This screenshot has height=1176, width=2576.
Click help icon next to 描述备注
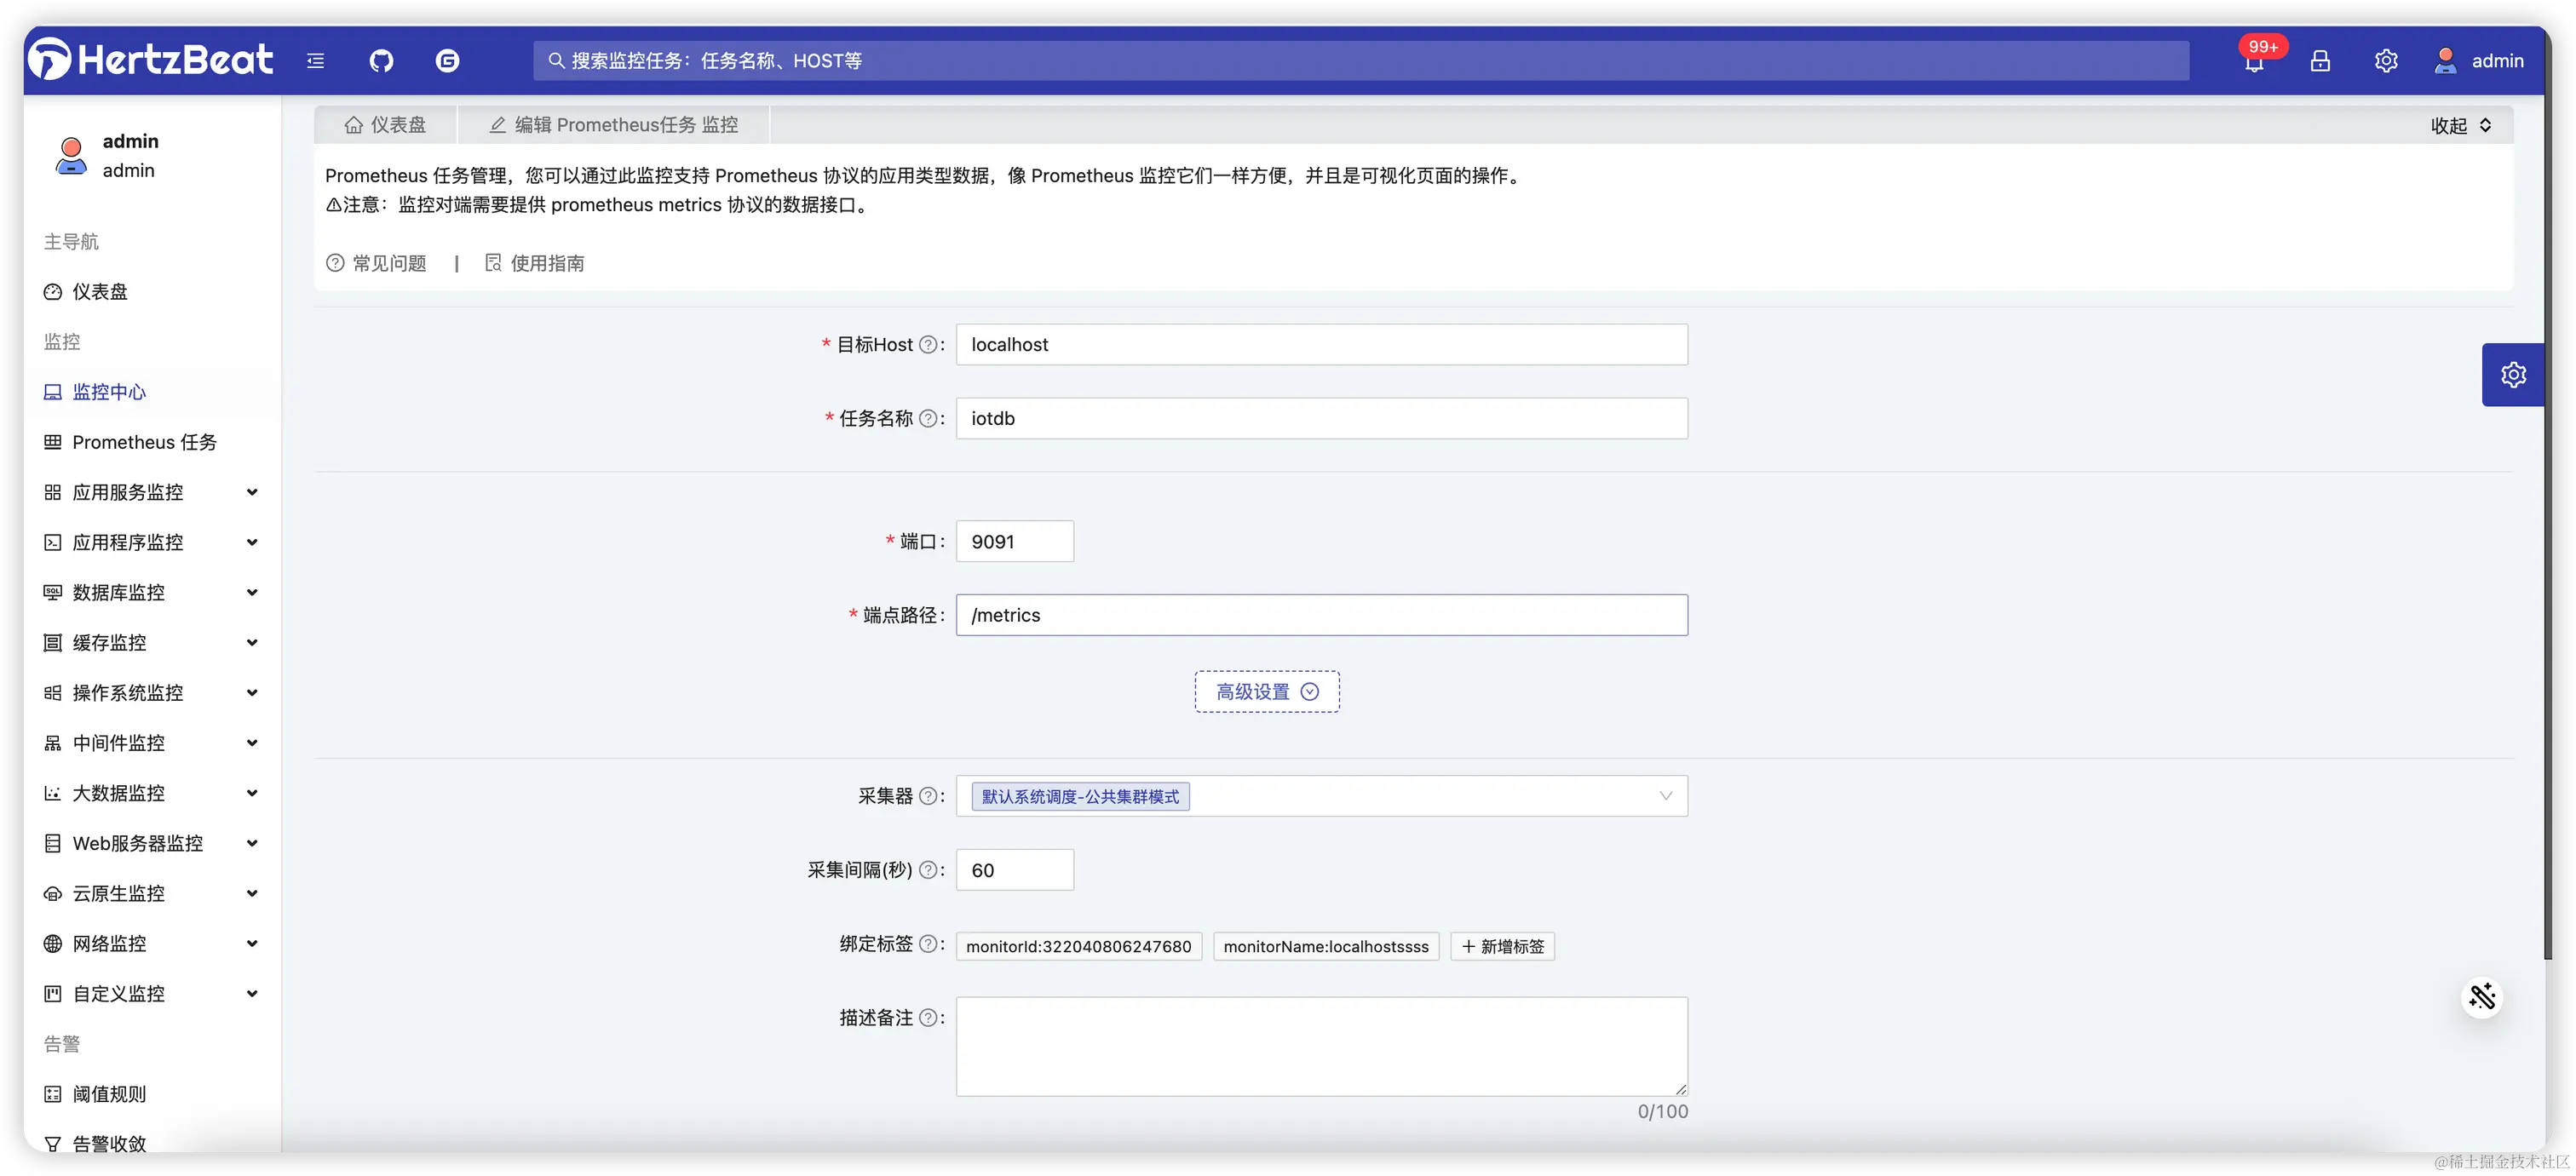(928, 1017)
